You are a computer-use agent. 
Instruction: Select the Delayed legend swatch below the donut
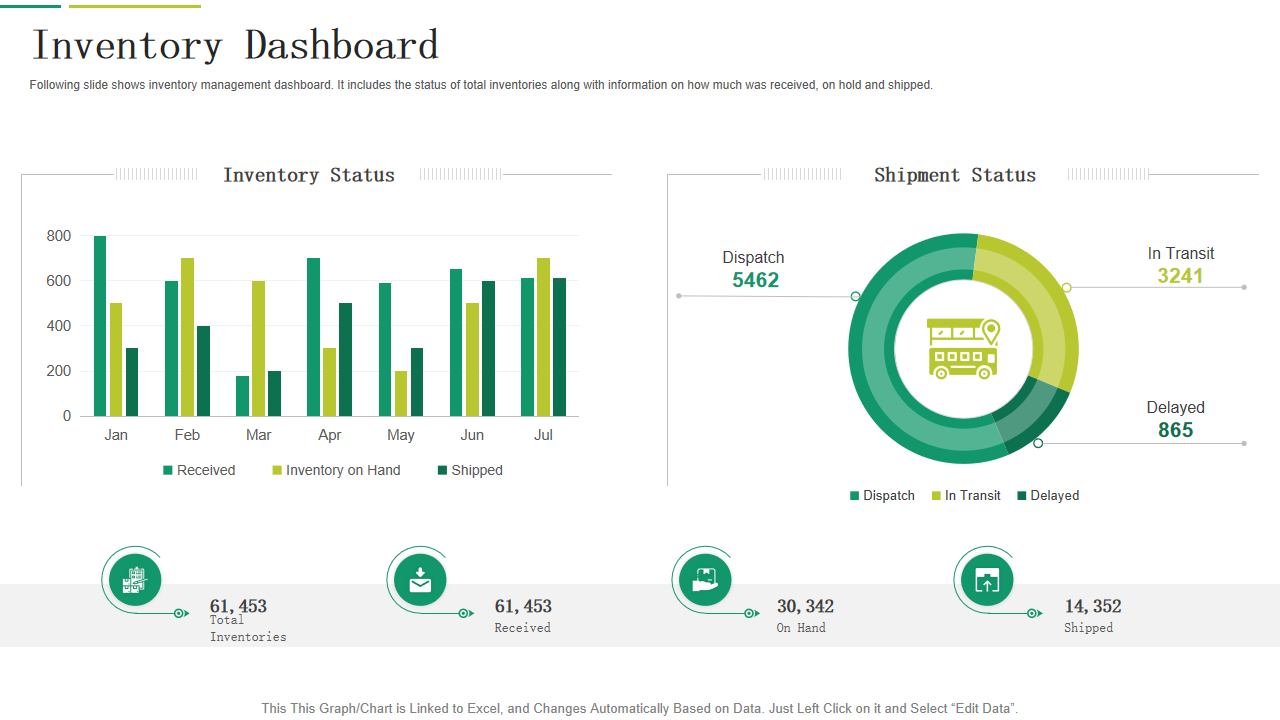click(x=1022, y=496)
